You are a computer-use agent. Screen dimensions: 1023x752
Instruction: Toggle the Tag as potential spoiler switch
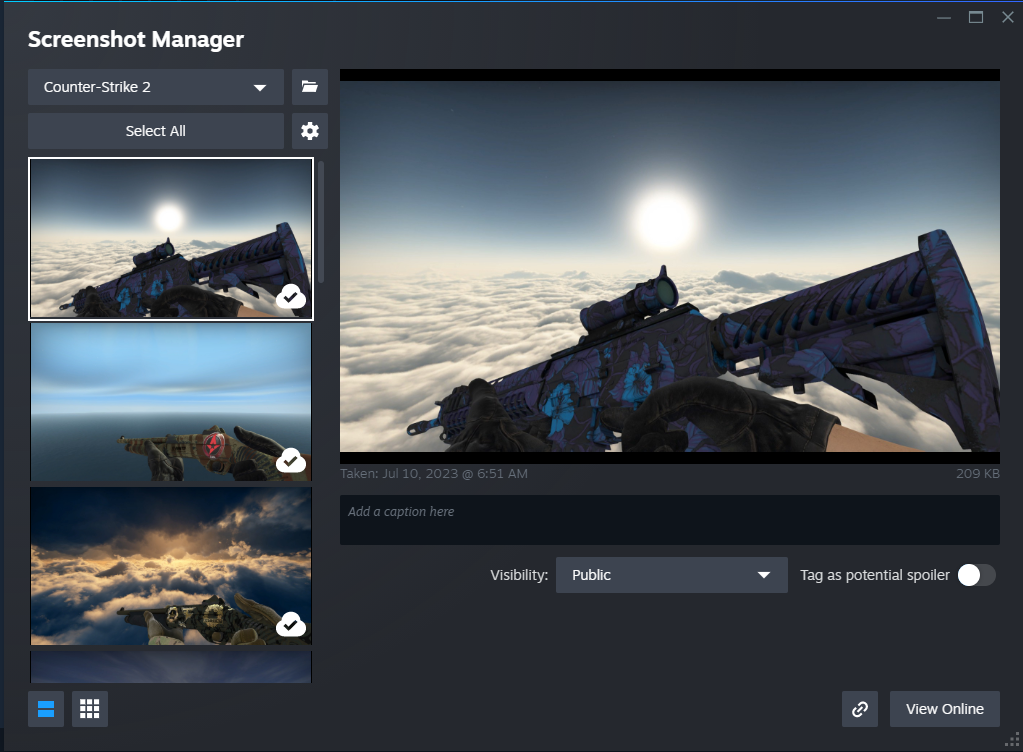(x=977, y=575)
